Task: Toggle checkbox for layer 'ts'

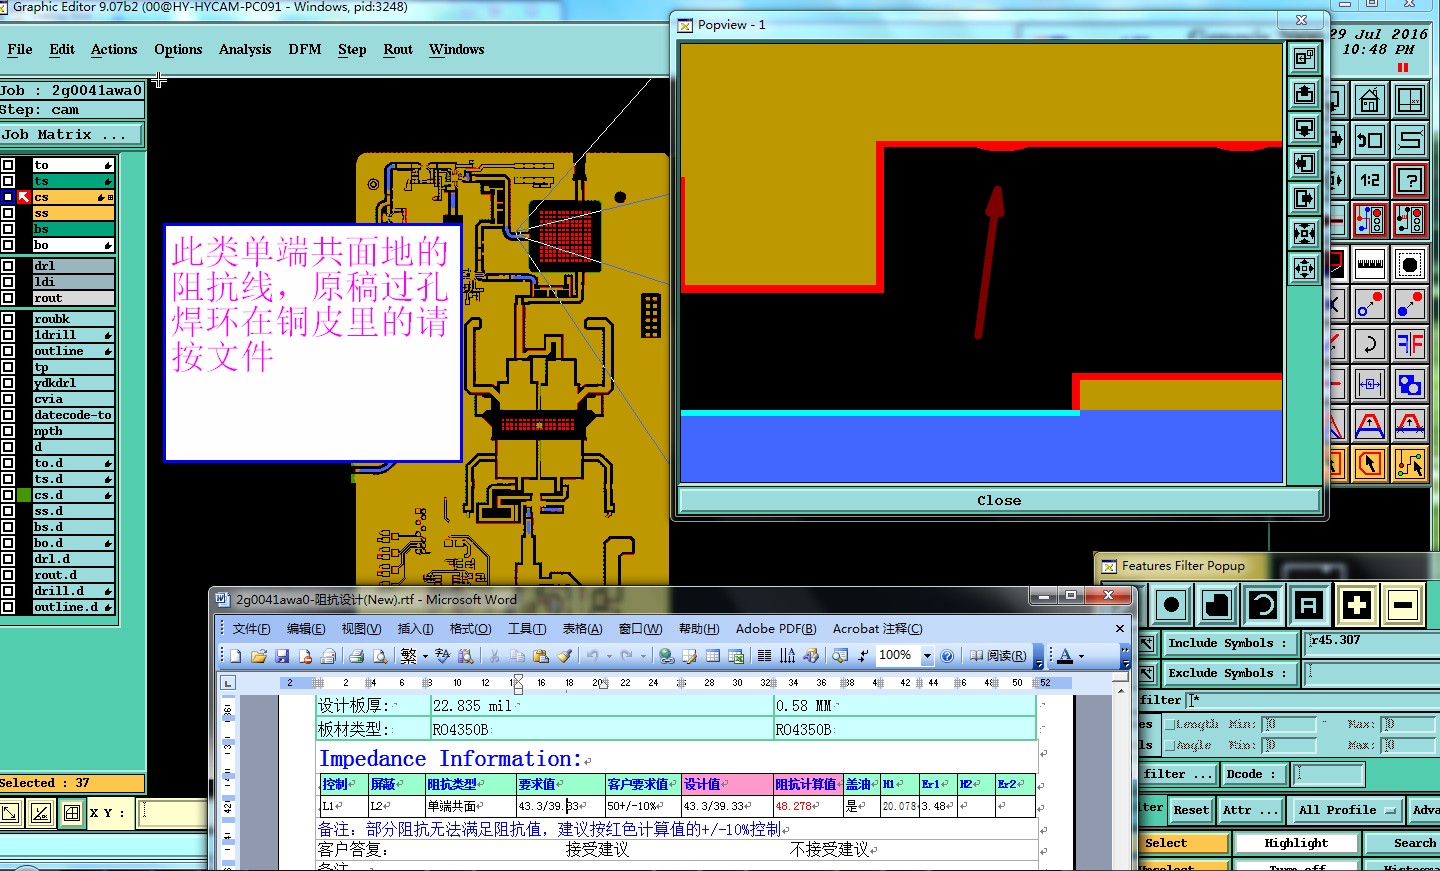Action: pyautogui.click(x=8, y=181)
